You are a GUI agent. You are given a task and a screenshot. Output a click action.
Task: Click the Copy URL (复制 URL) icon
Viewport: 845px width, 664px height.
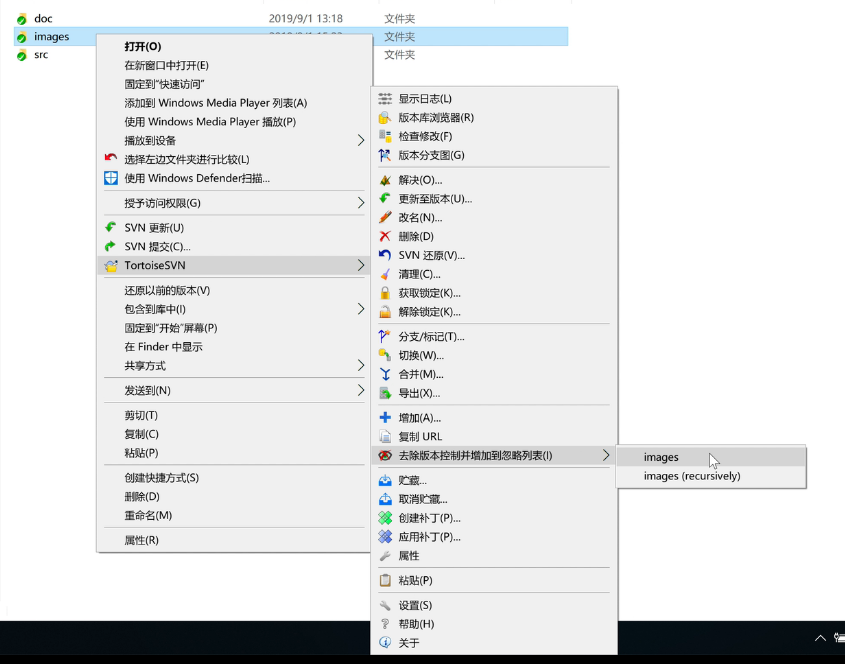click(x=385, y=437)
